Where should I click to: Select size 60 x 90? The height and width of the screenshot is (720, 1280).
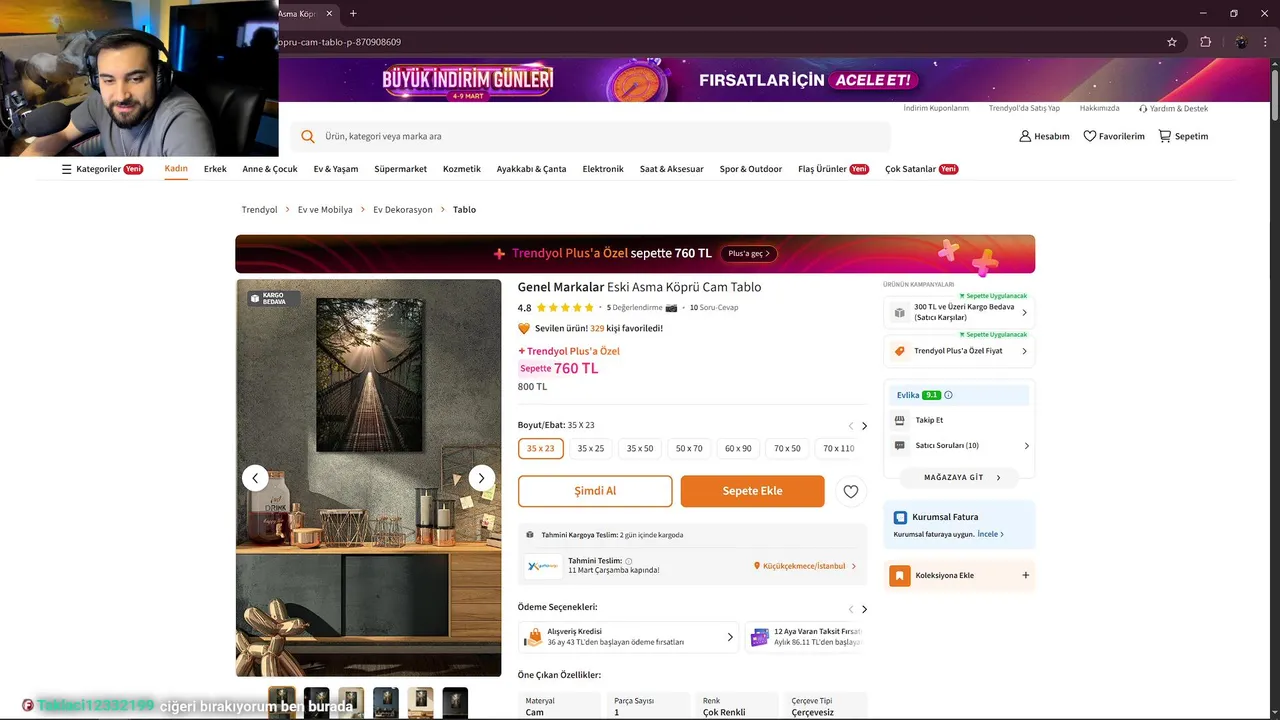point(738,449)
